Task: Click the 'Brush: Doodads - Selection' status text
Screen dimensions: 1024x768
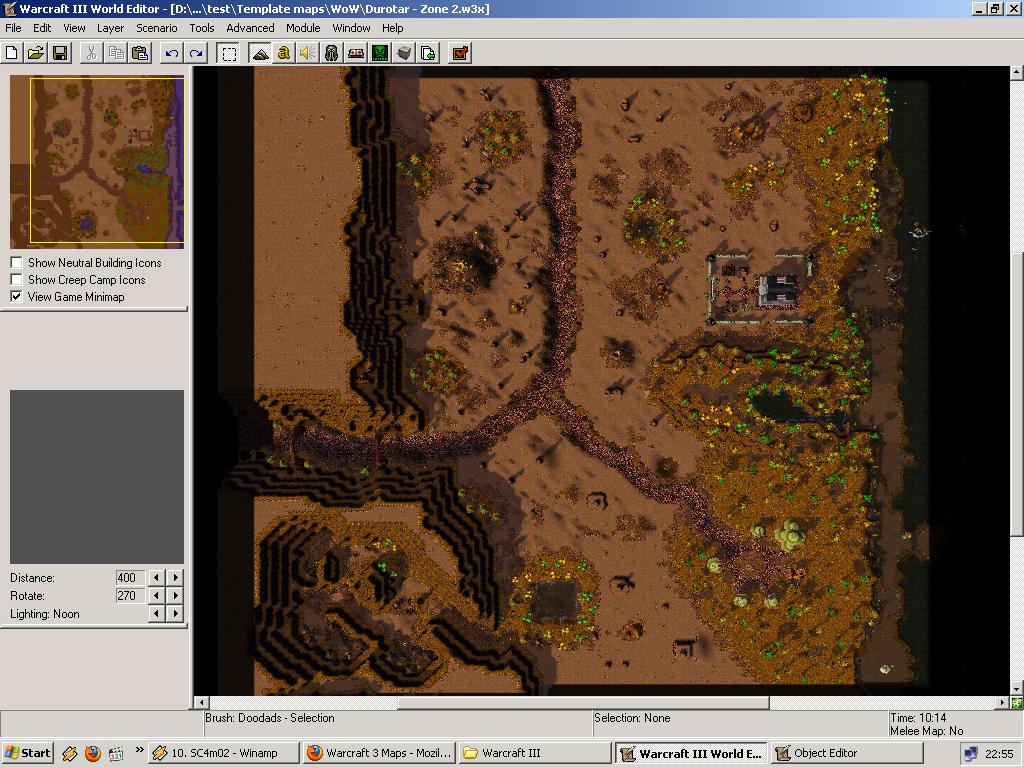Action: [270, 718]
